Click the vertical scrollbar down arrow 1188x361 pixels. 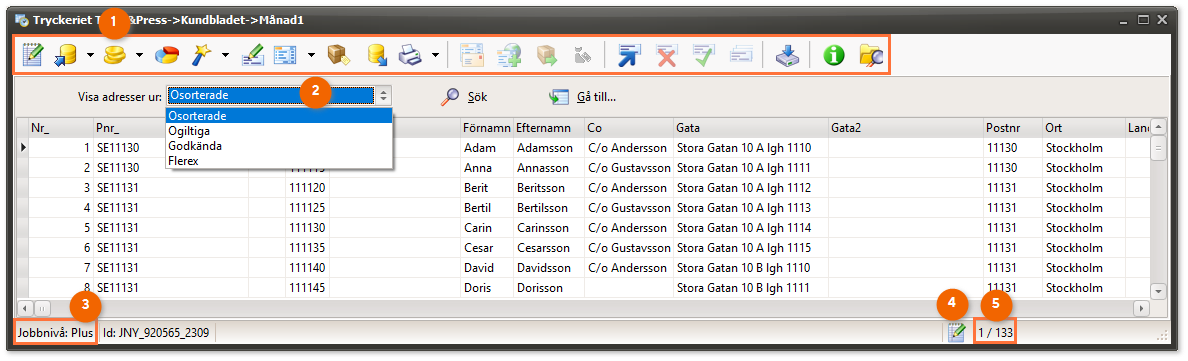1158,291
